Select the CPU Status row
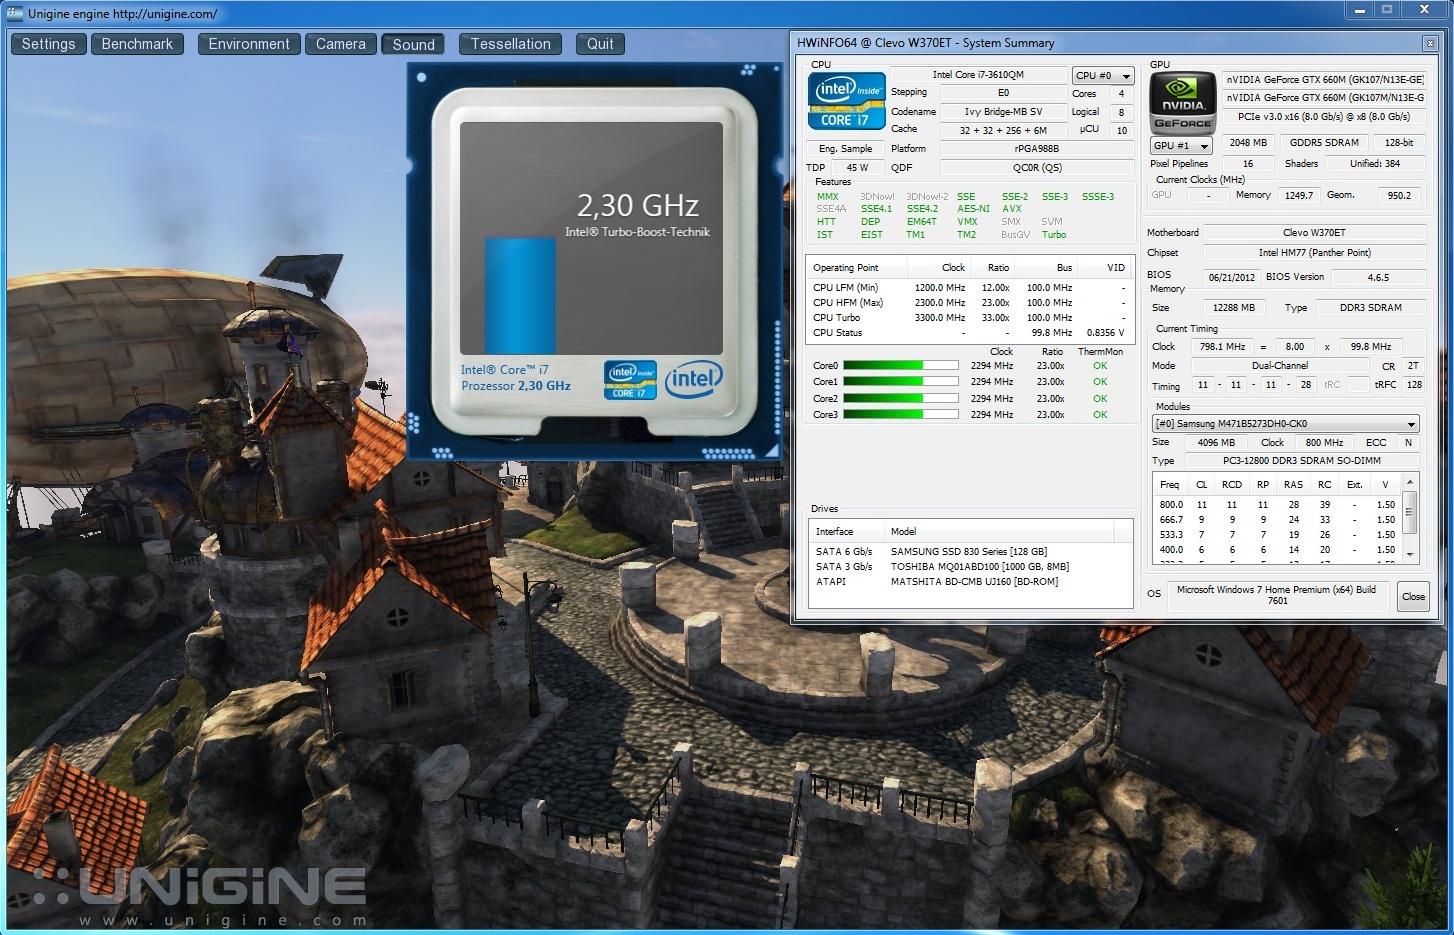The height and width of the screenshot is (935, 1454). pos(968,333)
